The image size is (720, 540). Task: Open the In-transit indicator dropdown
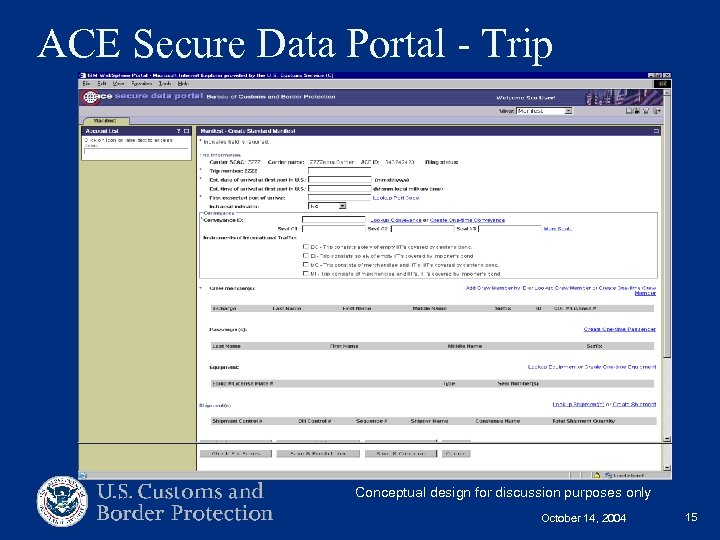(326, 206)
